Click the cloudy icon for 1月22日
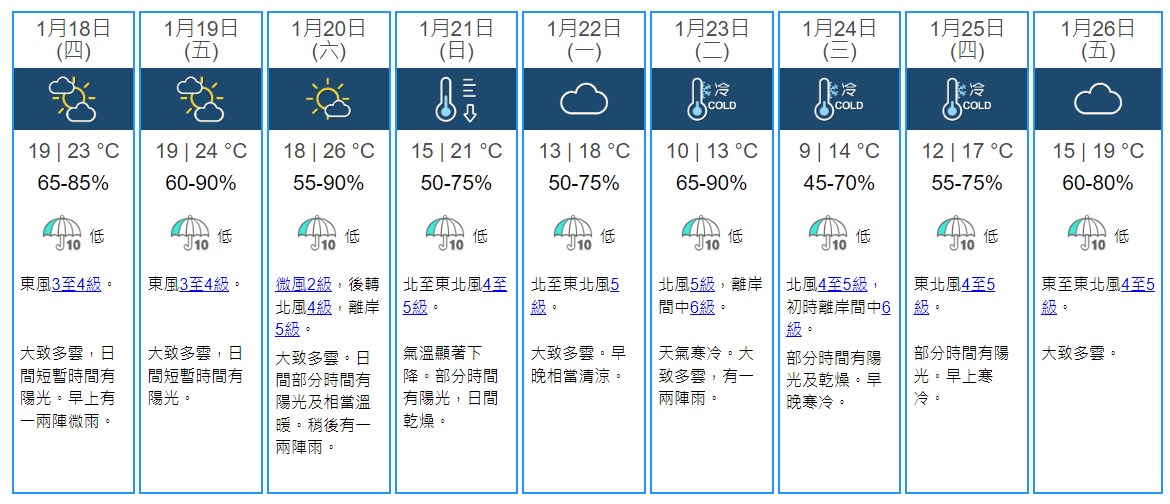 click(x=584, y=99)
